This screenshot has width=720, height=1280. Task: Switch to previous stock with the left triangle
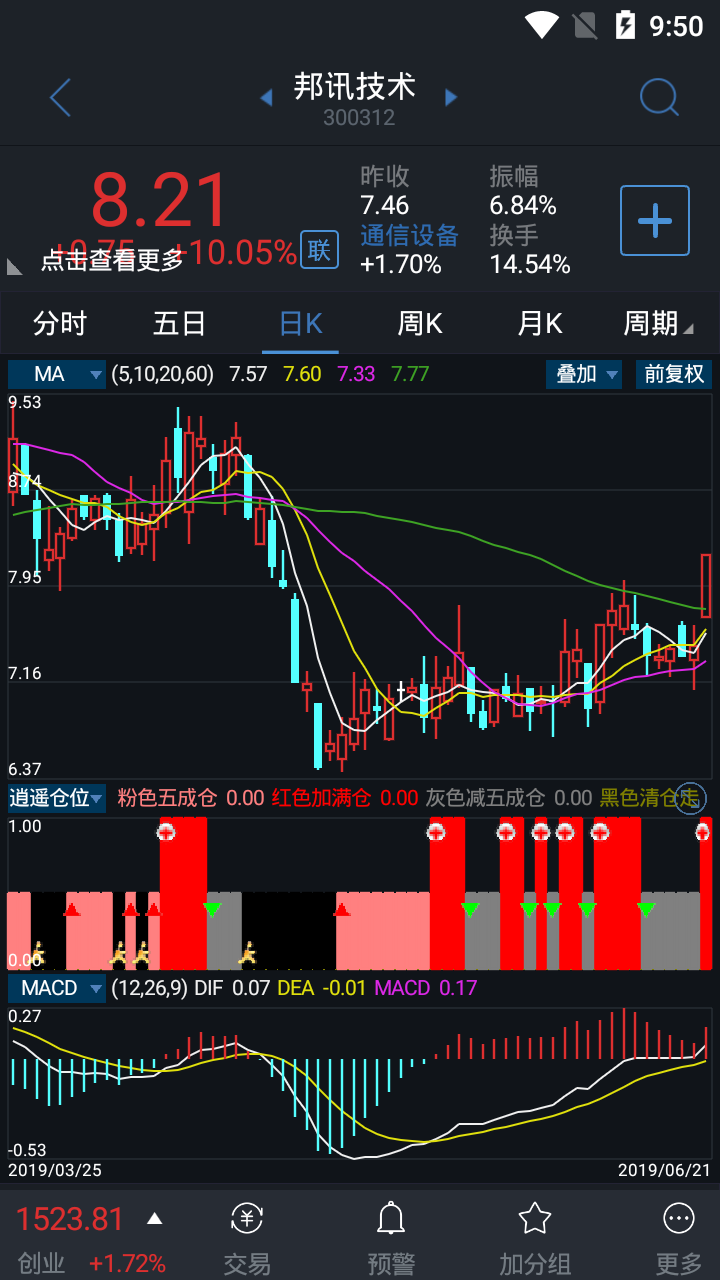[266, 98]
